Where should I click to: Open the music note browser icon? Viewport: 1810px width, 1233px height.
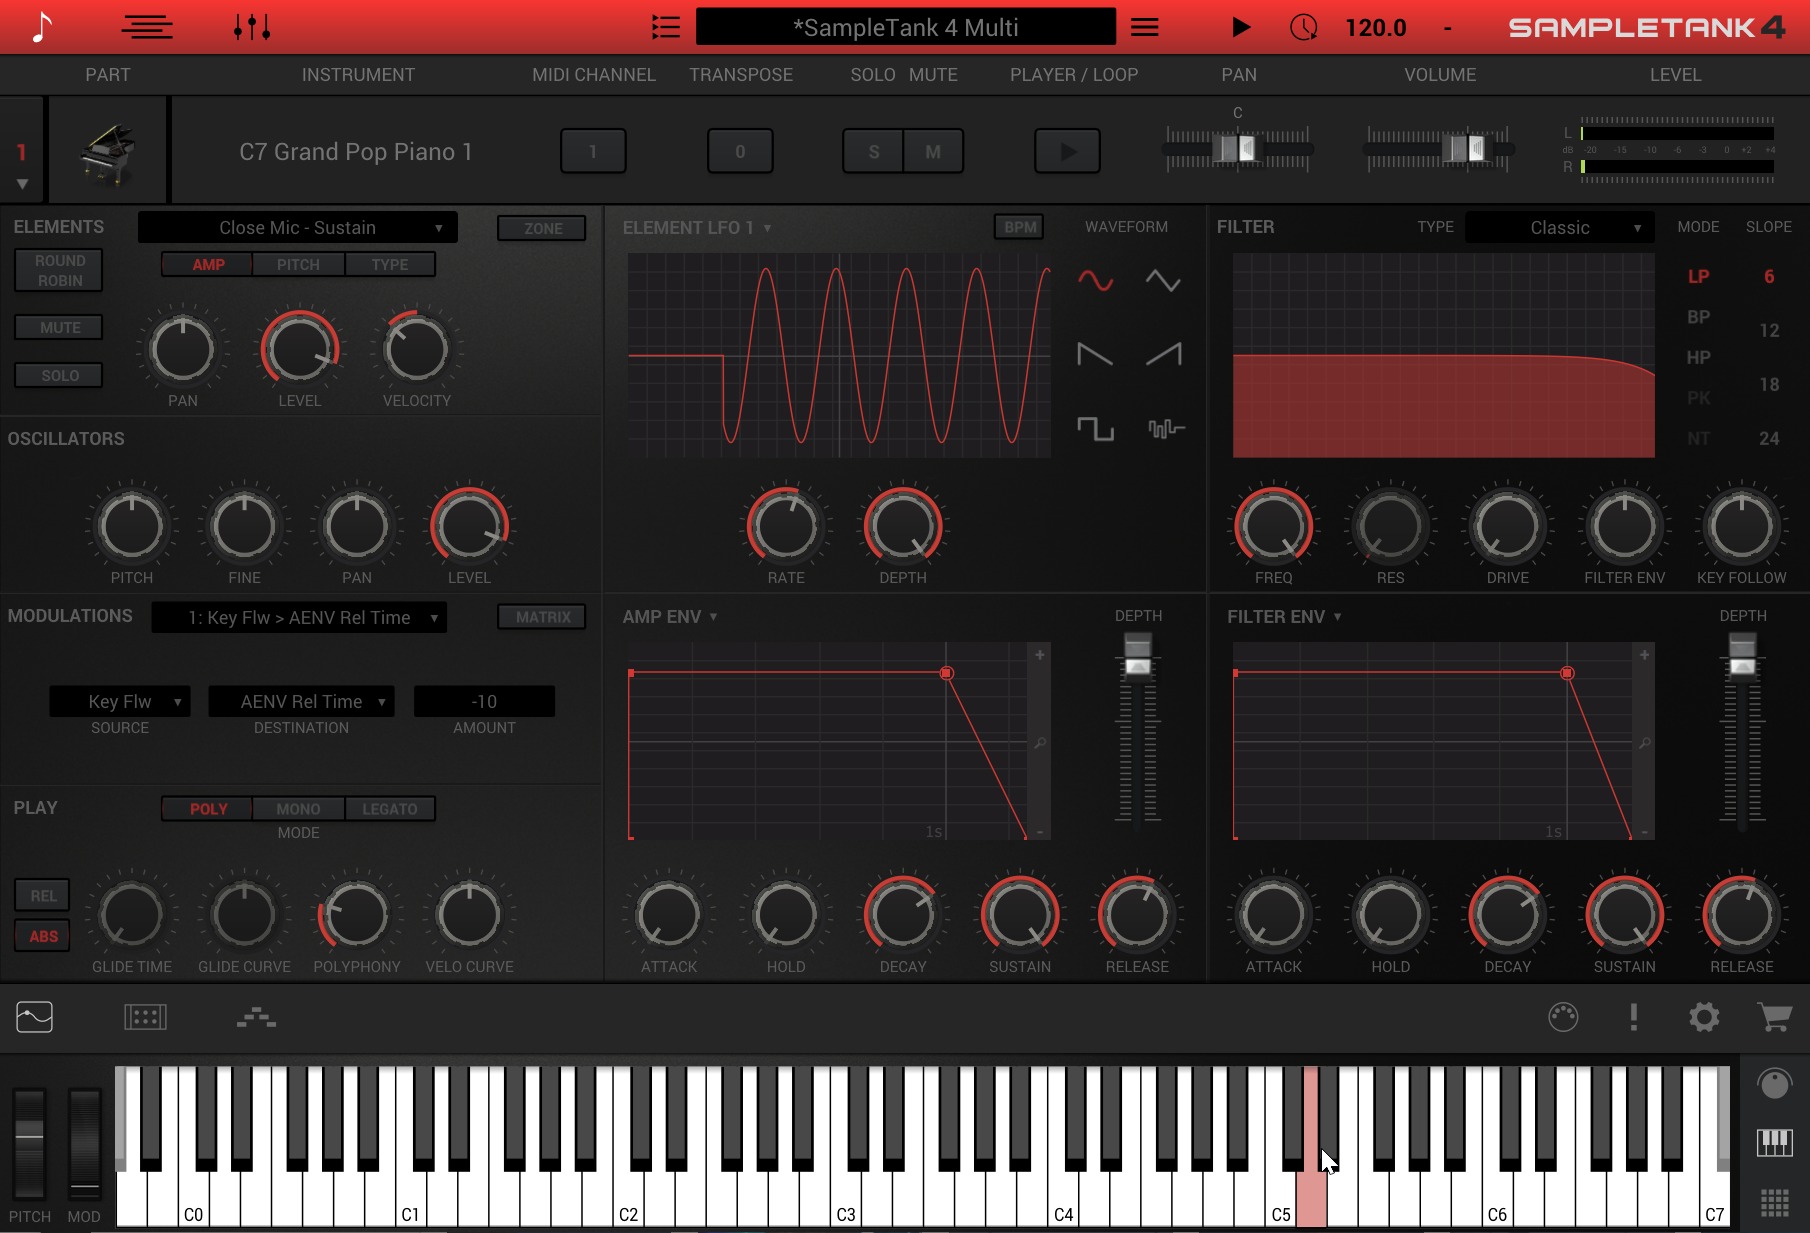pyautogui.click(x=41, y=27)
